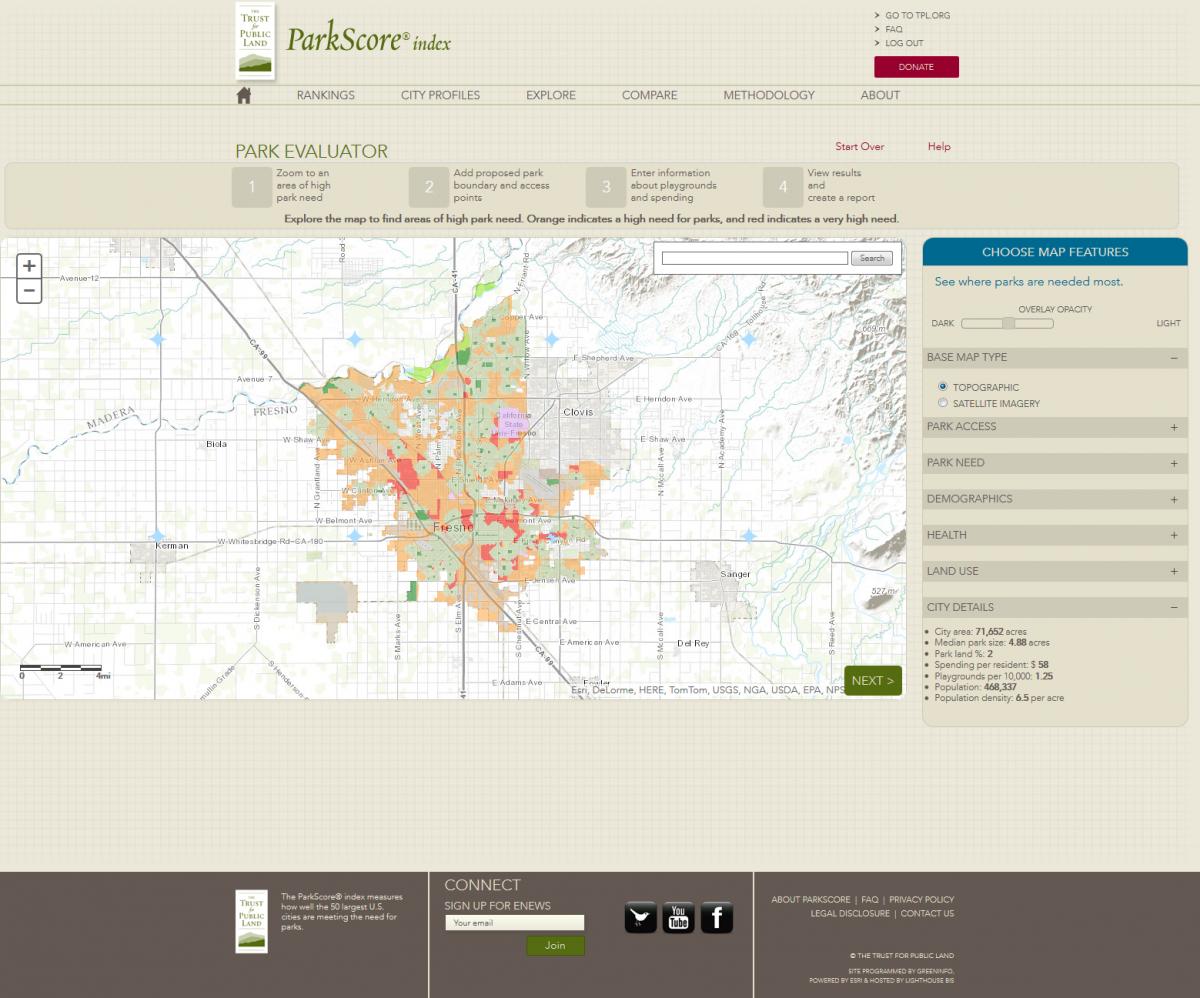
Task: Open the Compare menu item
Action: pyautogui.click(x=650, y=95)
